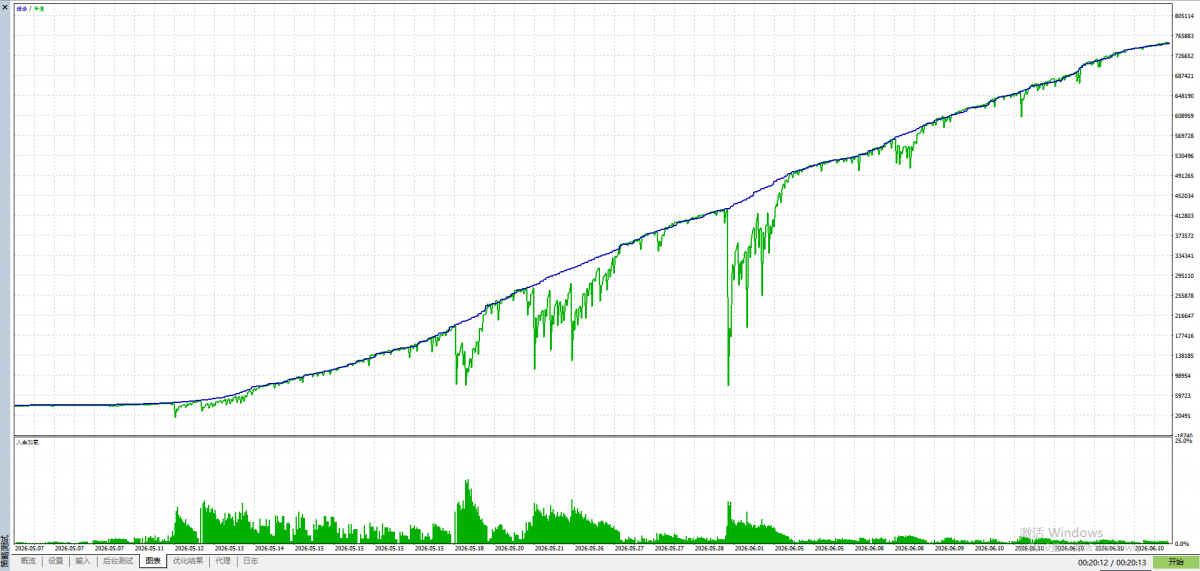Image resolution: width=1200 pixels, height=571 pixels.
Task: Click the 295110 axis value
Action: pyautogui.click(x=1185, y=276)
